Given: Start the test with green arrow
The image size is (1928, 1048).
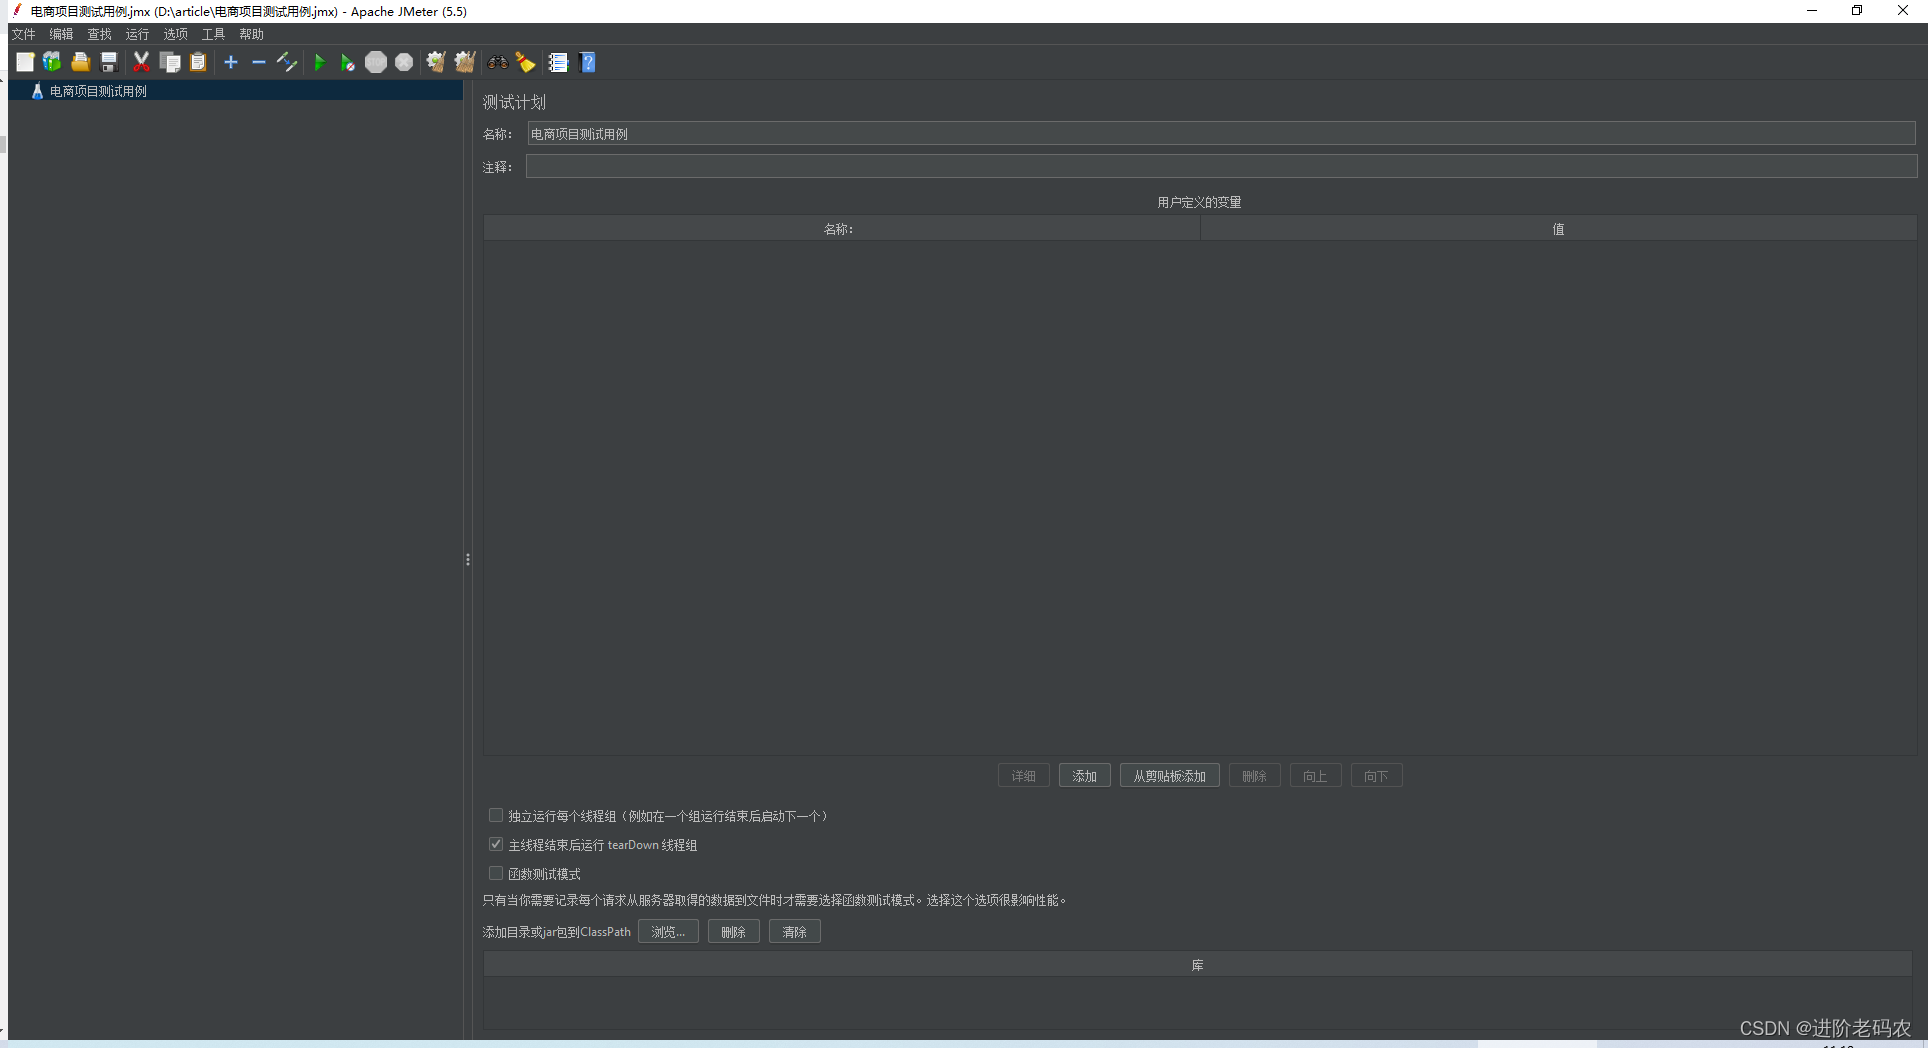Looking at the screenshot, I should [x=320, y=62].
